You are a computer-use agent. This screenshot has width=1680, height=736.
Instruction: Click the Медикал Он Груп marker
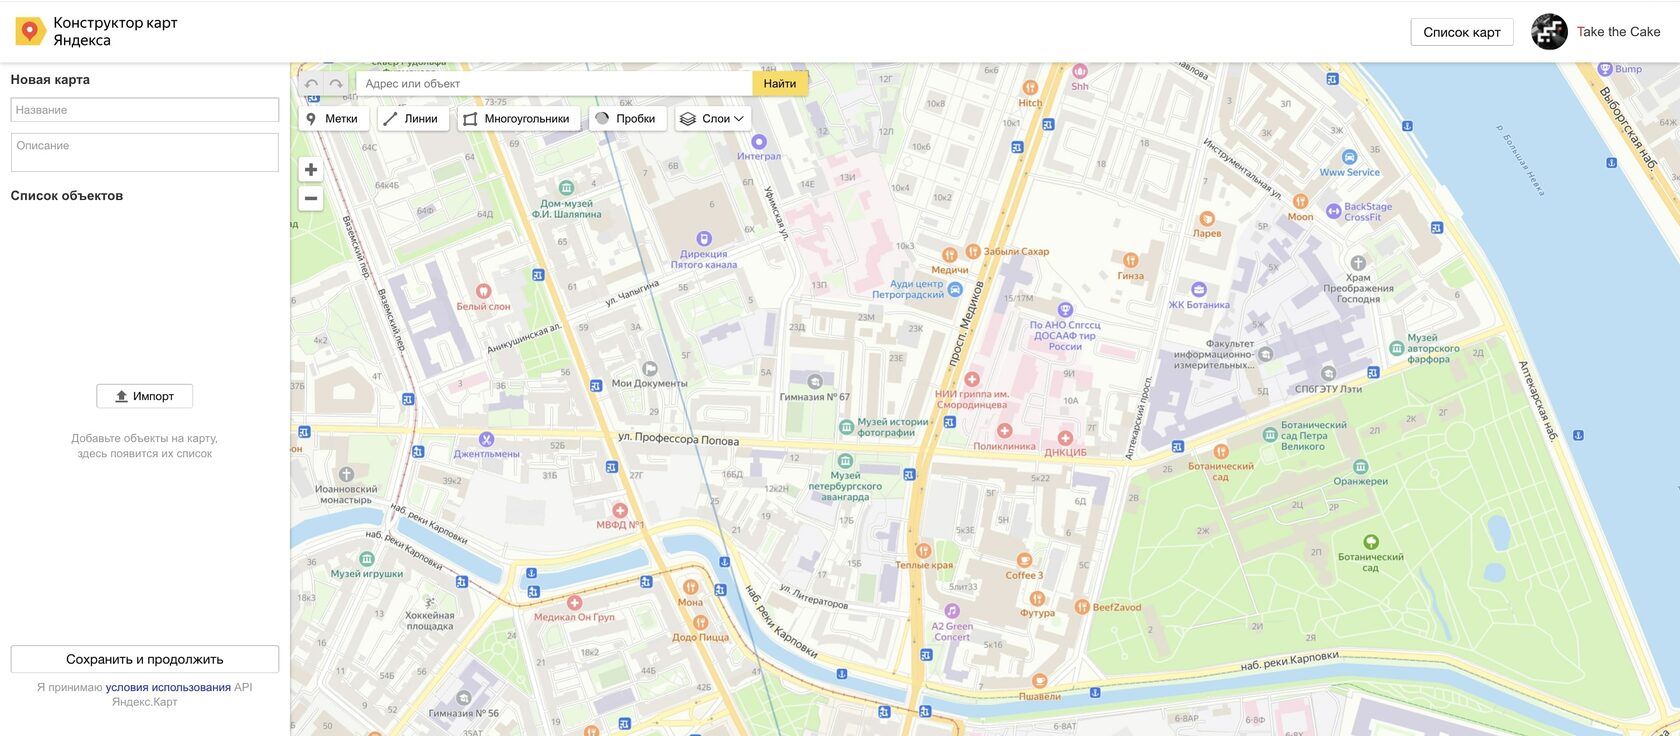(574, 603)
